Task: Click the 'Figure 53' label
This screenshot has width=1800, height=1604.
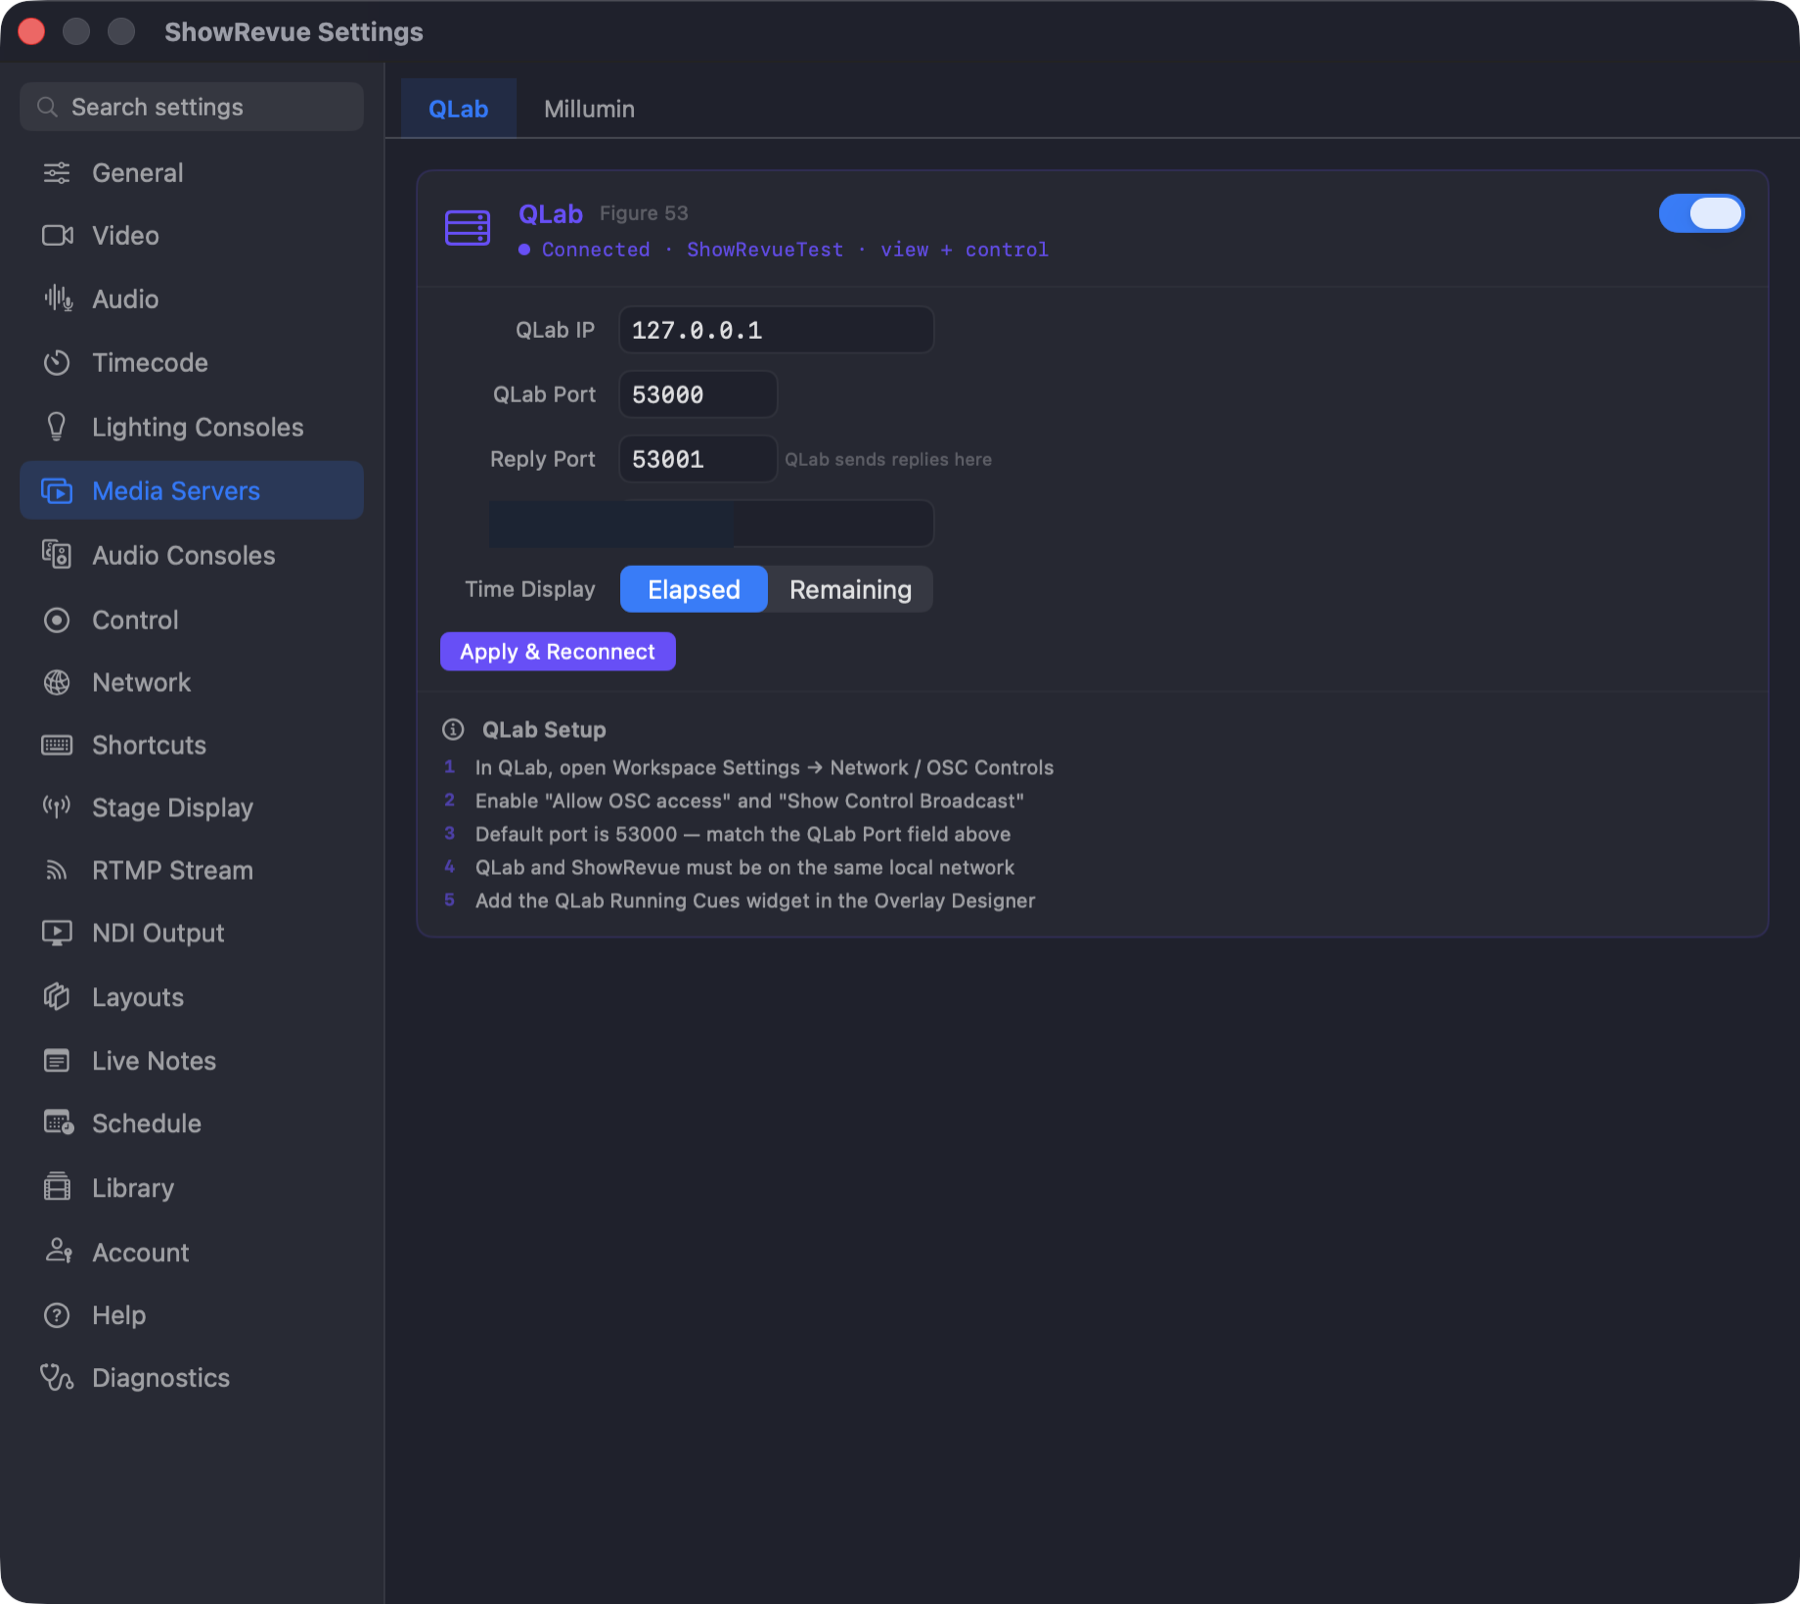Action: (x=644, y=213)
